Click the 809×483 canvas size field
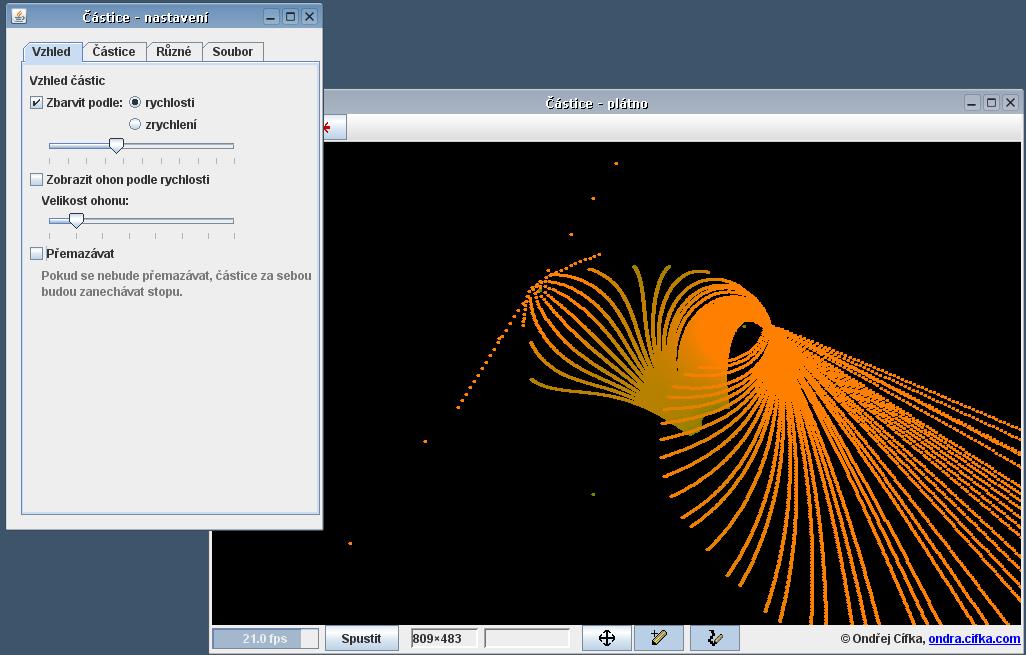 [x=444, y=638]
